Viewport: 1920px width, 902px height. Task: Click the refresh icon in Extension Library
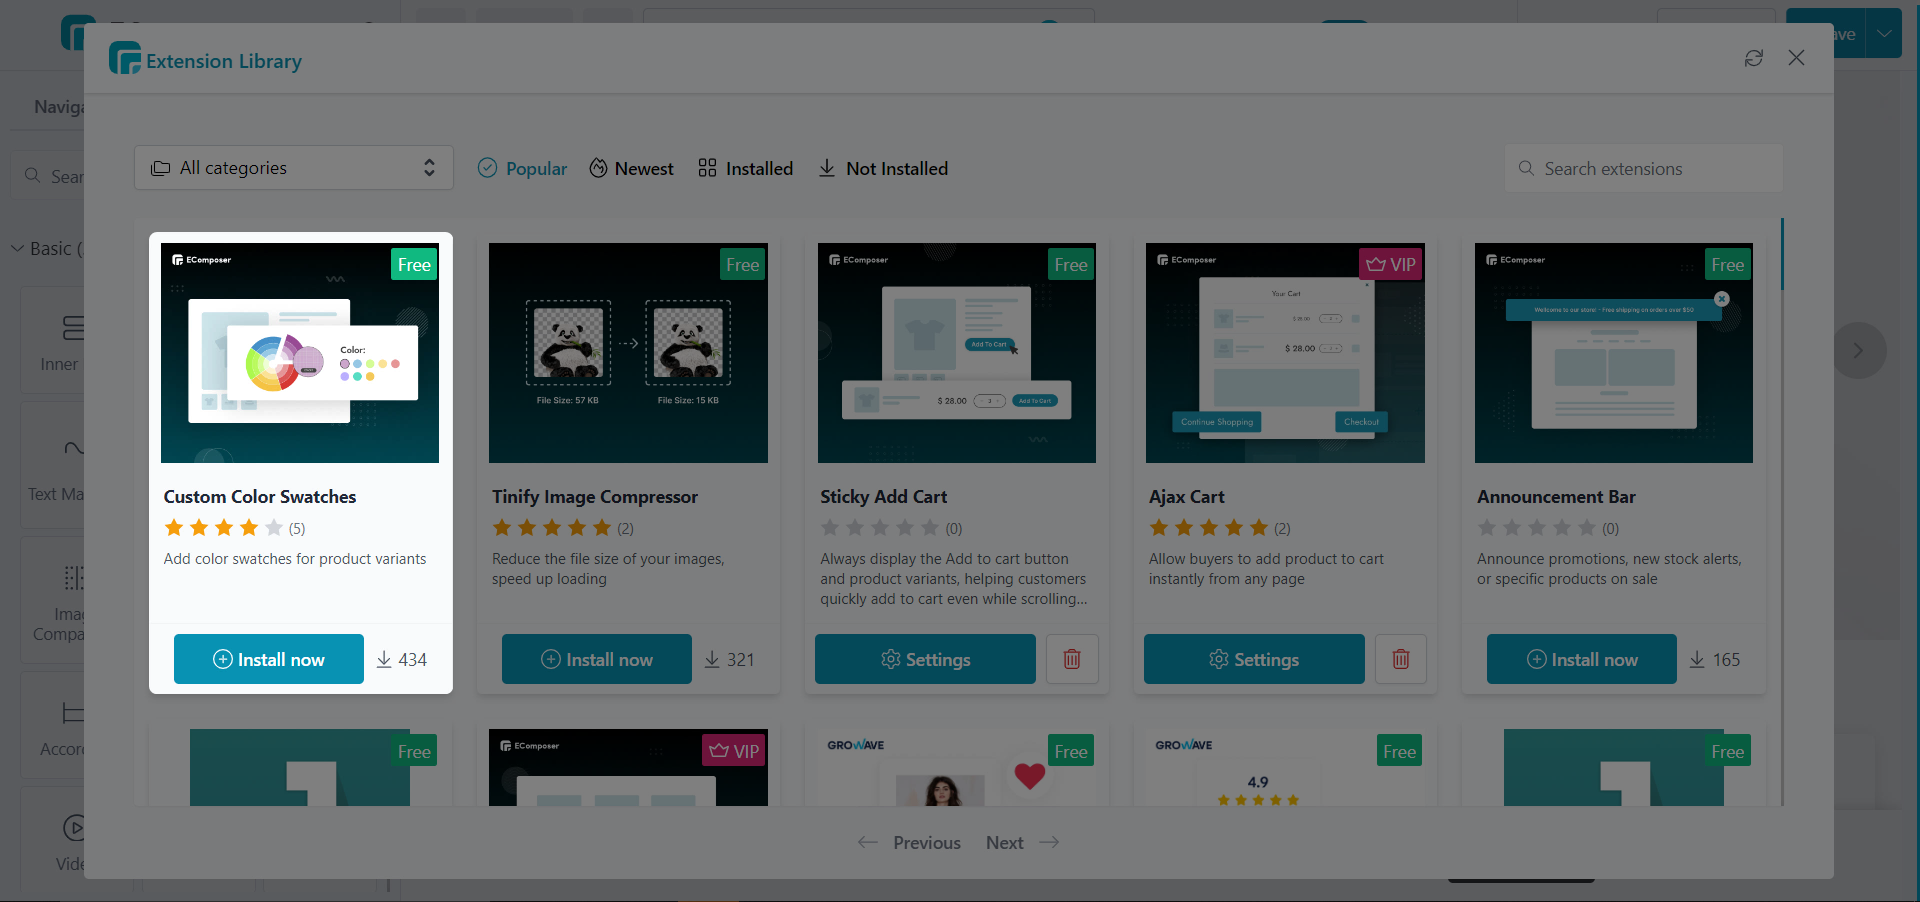(x=1753, y=59)
